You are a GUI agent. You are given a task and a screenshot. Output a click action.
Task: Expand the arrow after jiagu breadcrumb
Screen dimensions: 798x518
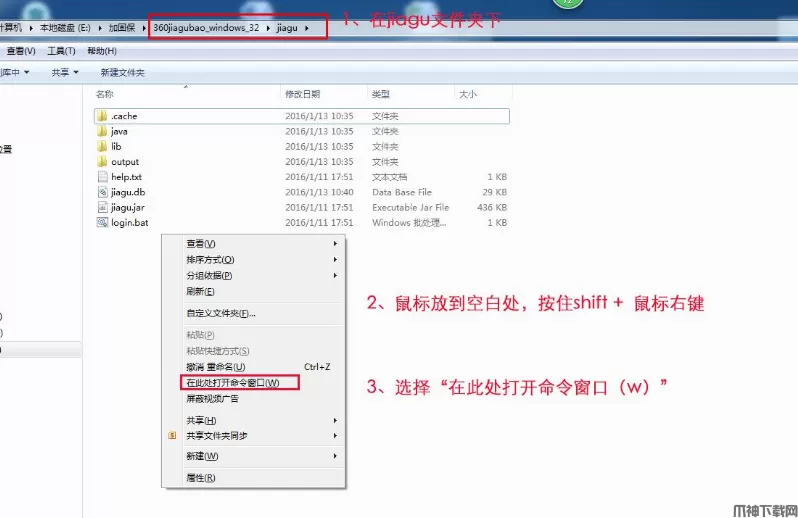[x=306, y=28]
